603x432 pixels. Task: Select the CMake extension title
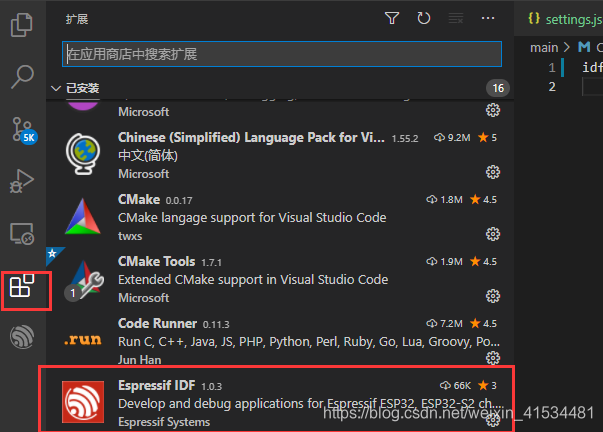139,199
